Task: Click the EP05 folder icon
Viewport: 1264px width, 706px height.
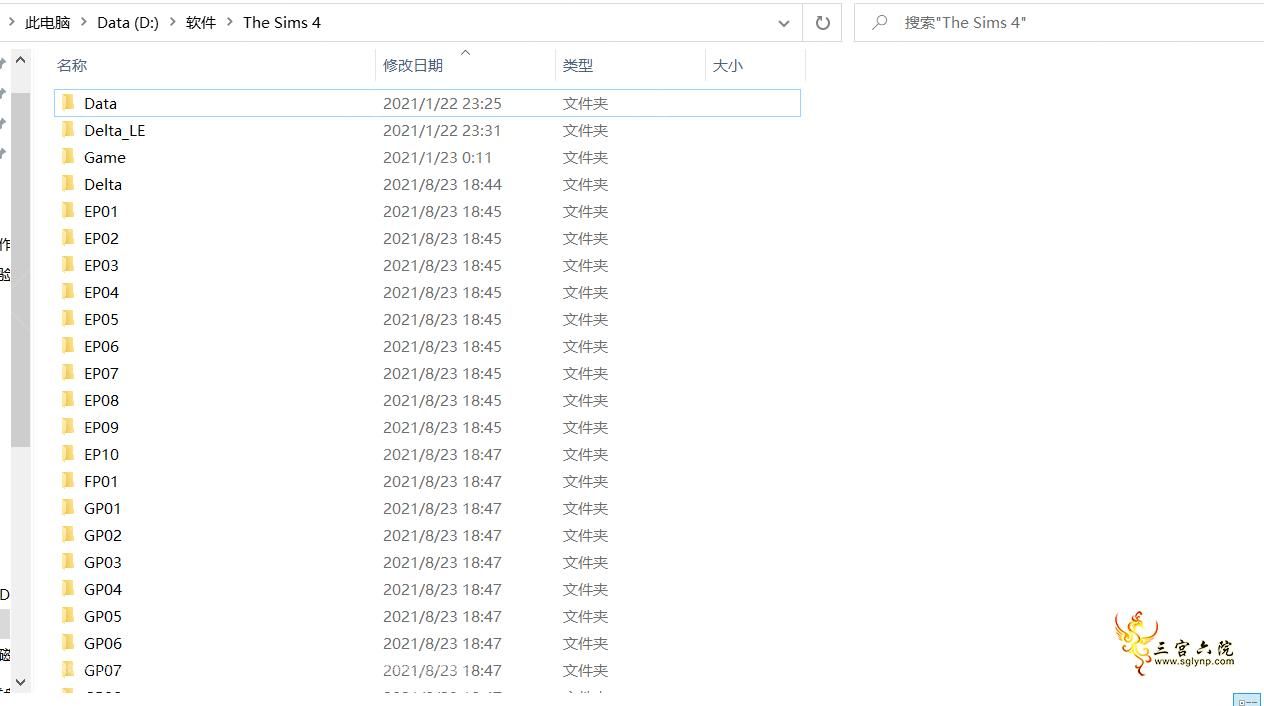Action: tap(68, 319)
